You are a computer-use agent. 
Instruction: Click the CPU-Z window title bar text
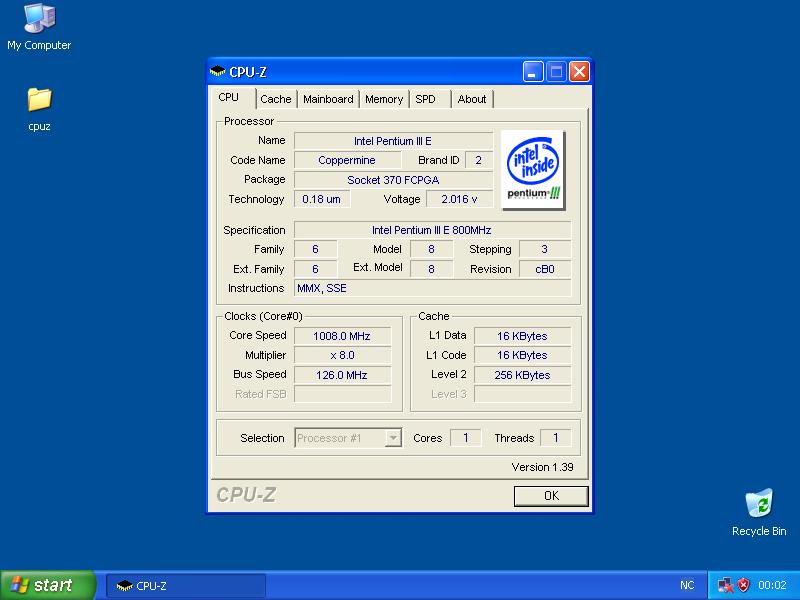pos(248,72)
